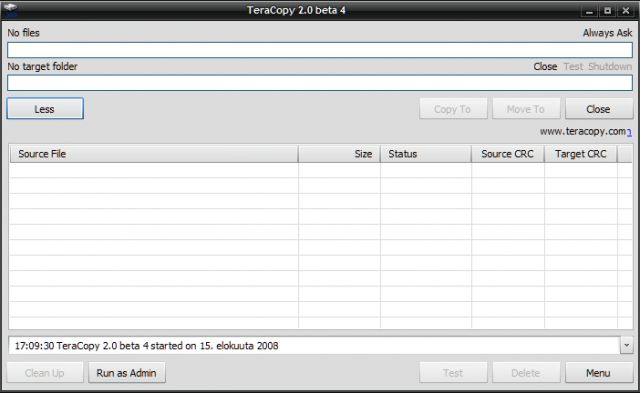
Task: Select the Test after-copy option text
Action: point(573,67)
